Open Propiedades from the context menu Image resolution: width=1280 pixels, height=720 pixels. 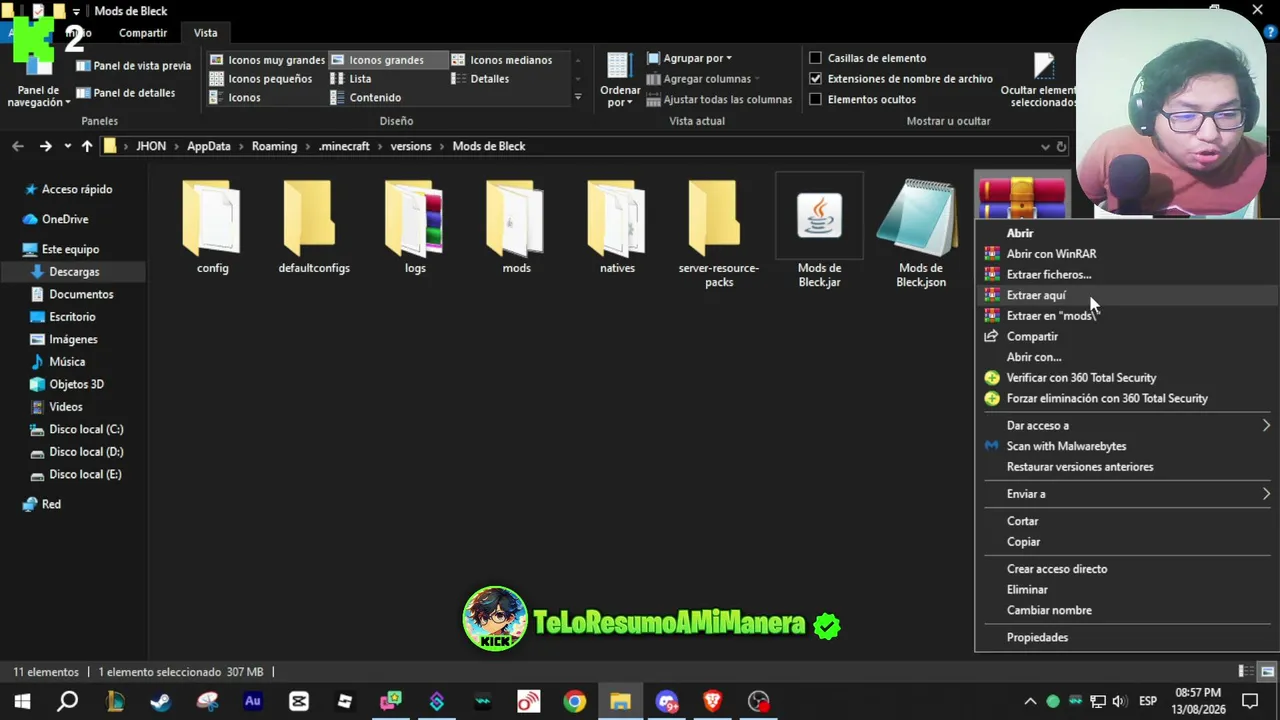(x=1126, y=637)
